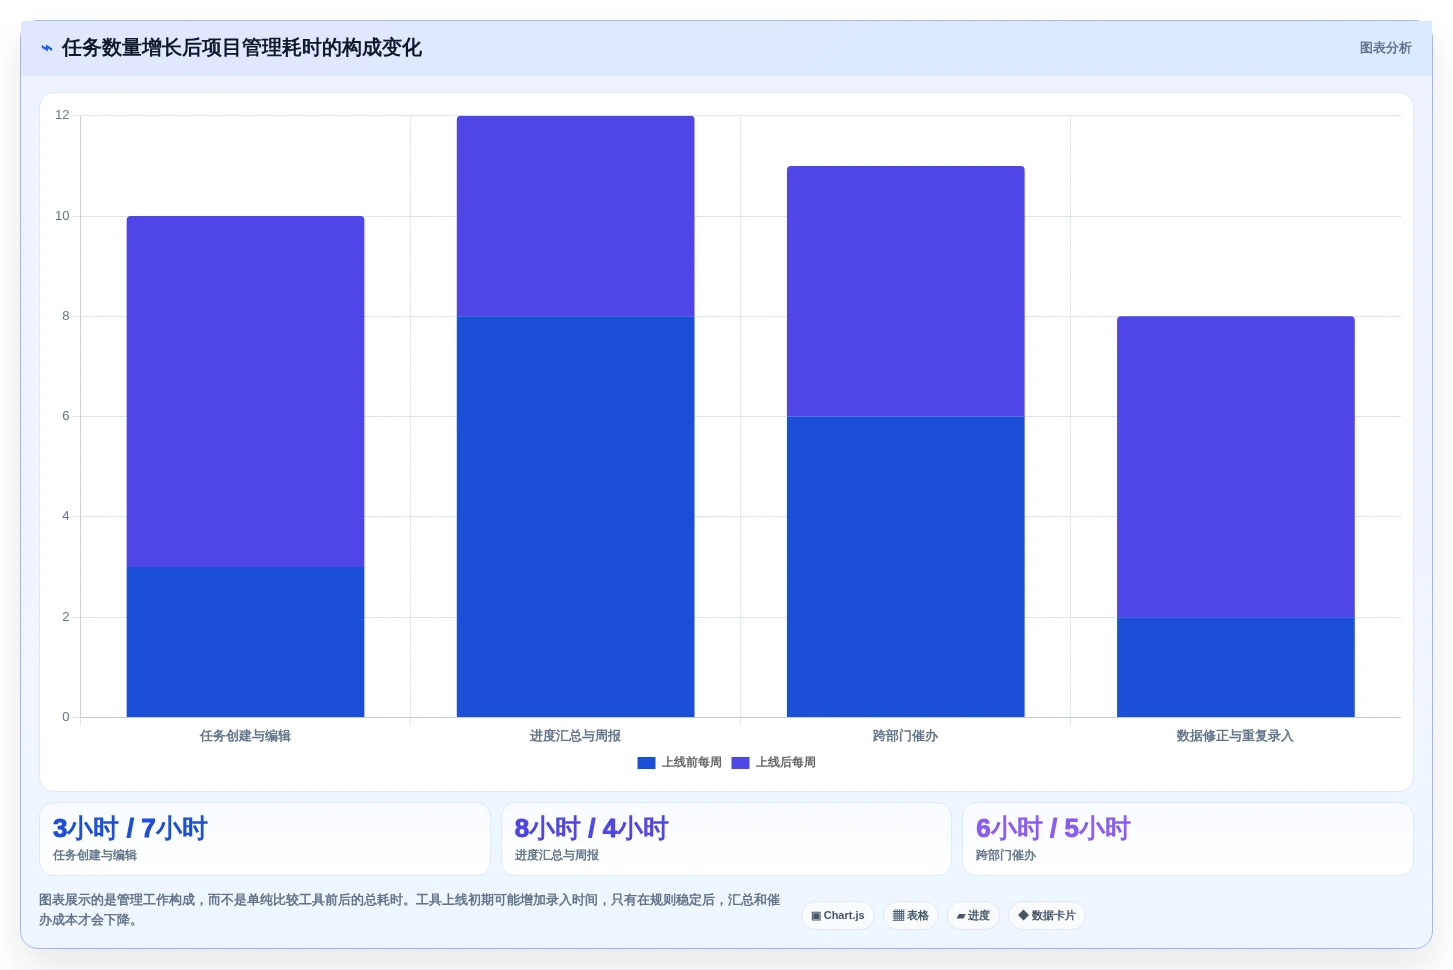Screen dimensions: 1453x970
Task: Click the y-axis value 0
Action: [66, 717]
